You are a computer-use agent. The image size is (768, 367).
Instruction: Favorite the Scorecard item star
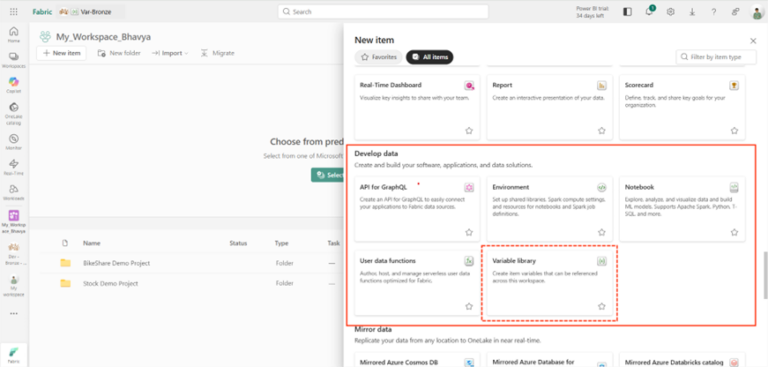click(734, 131)
